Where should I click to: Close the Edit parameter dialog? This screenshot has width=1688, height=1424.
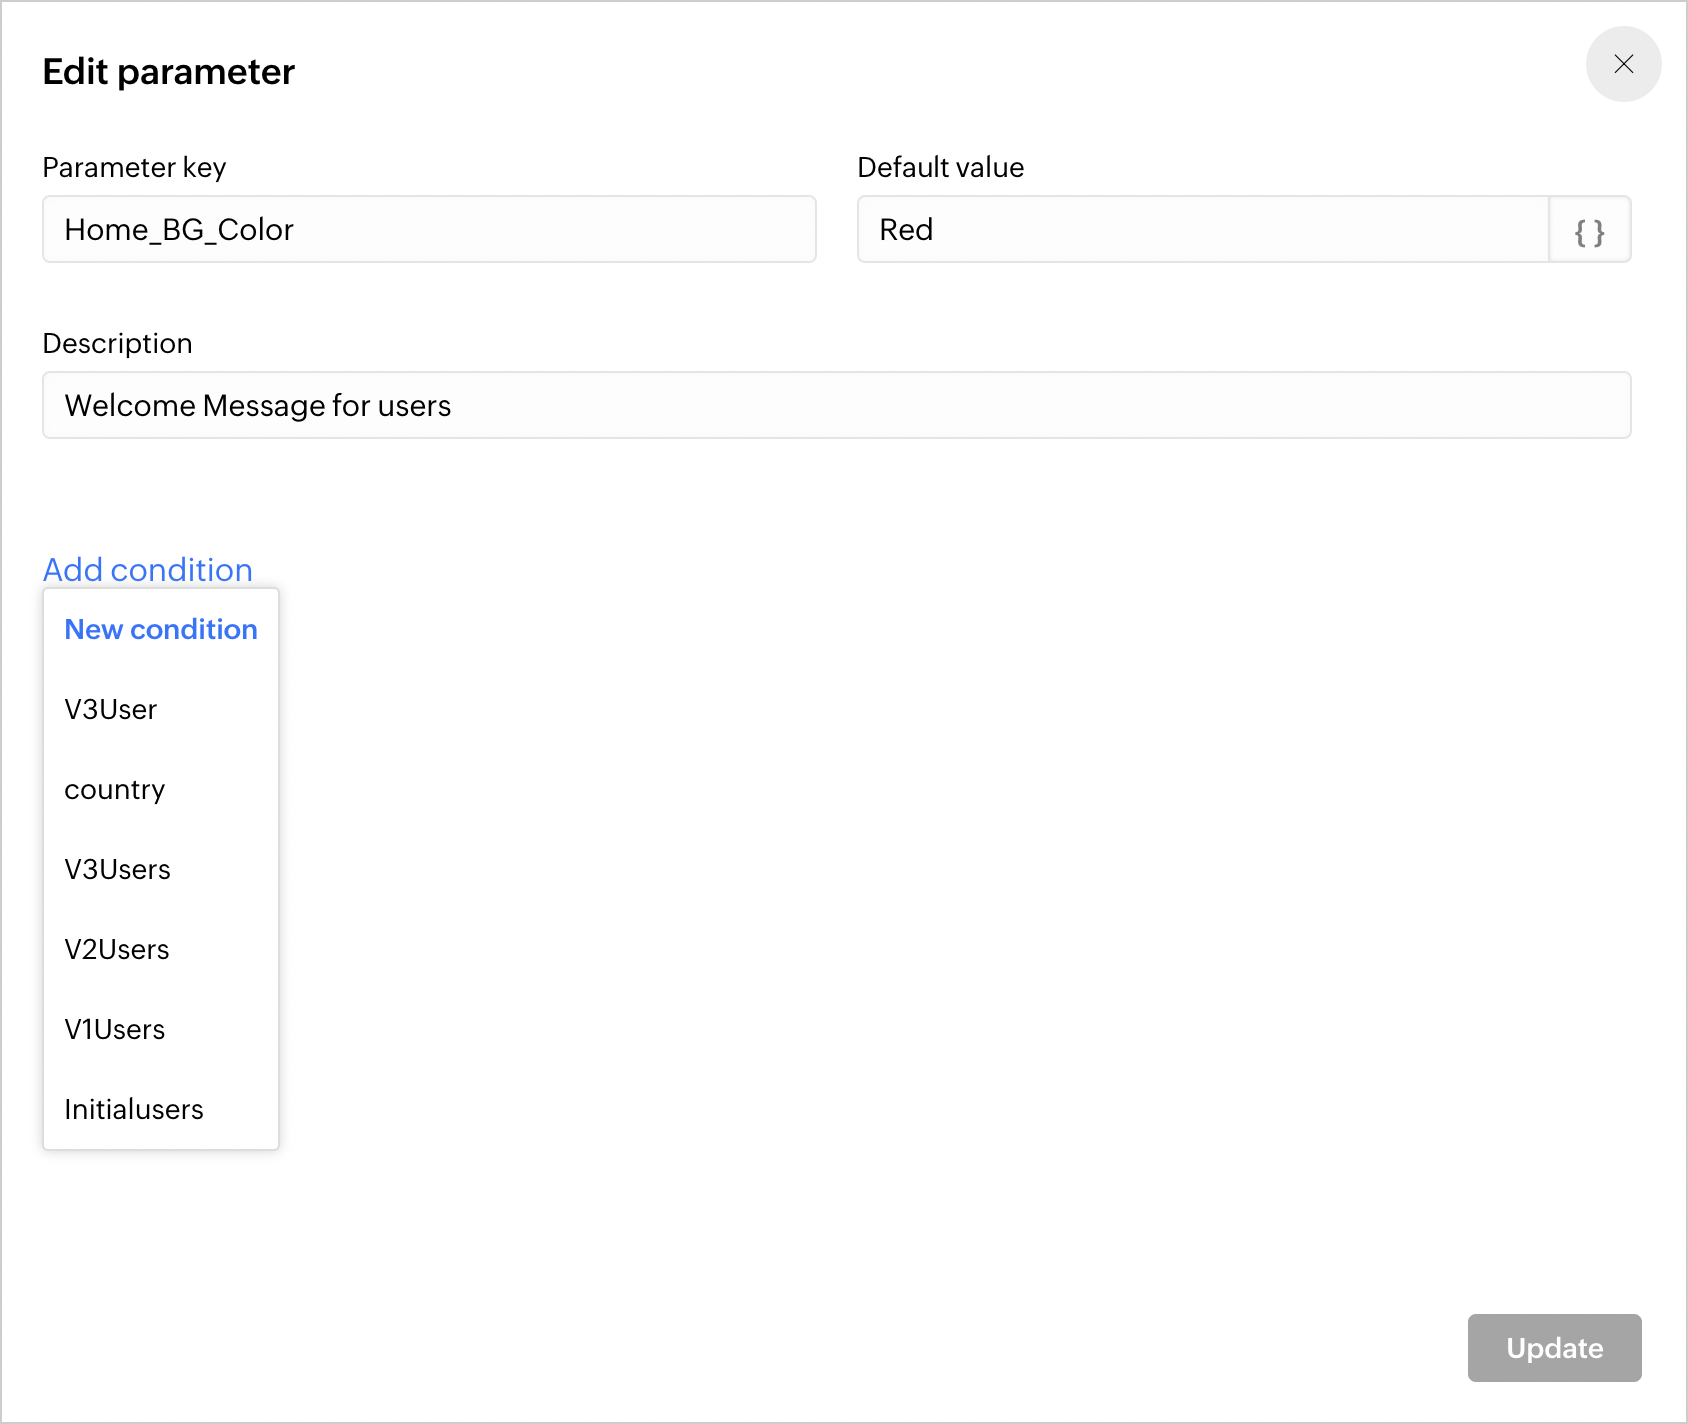(1623, 64)
